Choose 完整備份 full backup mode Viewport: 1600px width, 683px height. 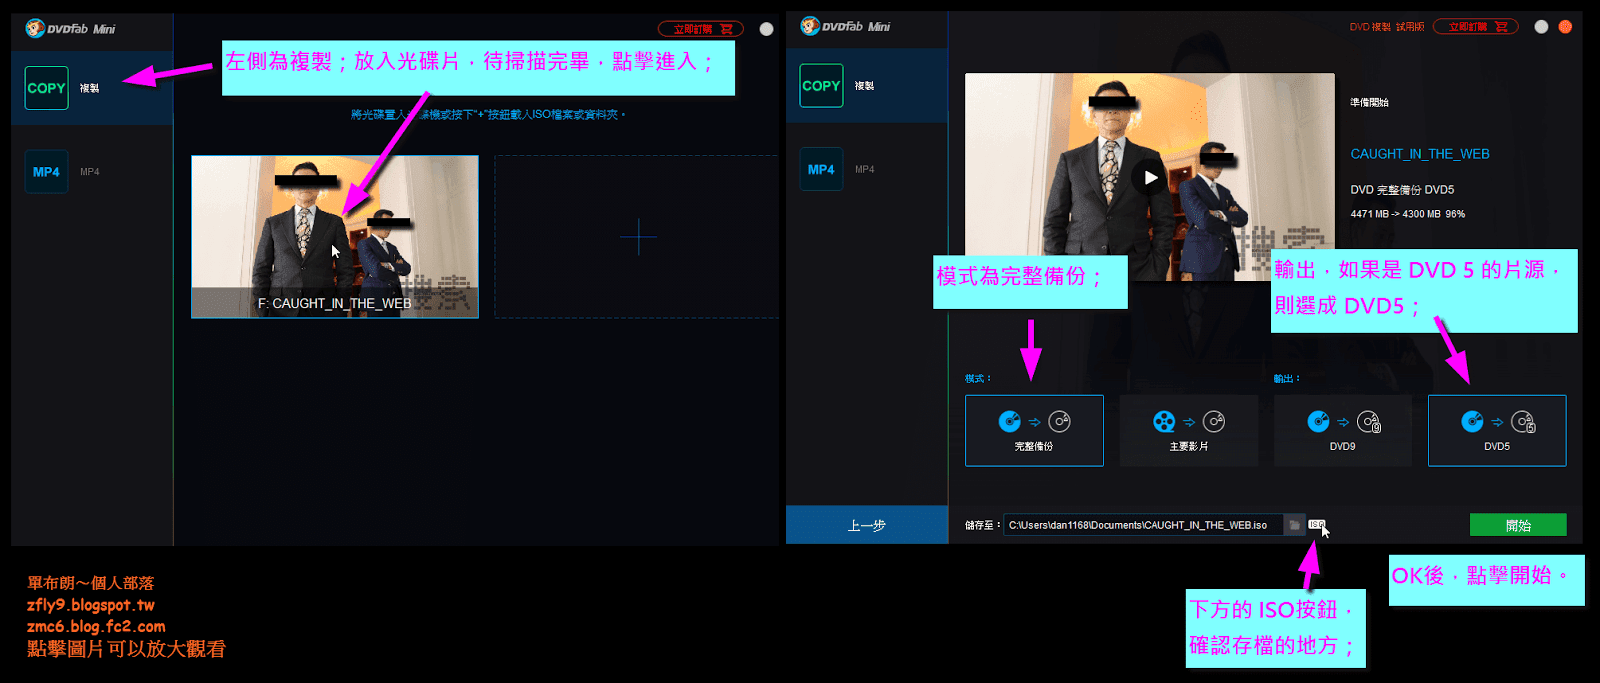[x=1034, y=431]
